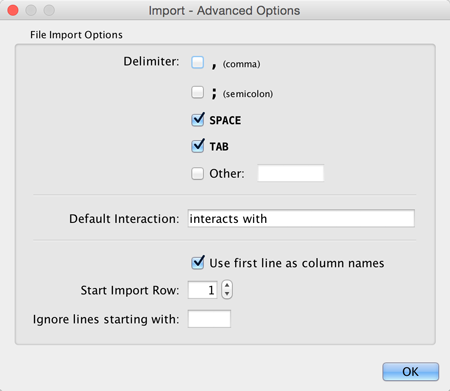Image resolution: width=450 pixels, height=391 pixels.
Task: Decrease Start Import Row with down arrow
Action: tap(227, 294)
